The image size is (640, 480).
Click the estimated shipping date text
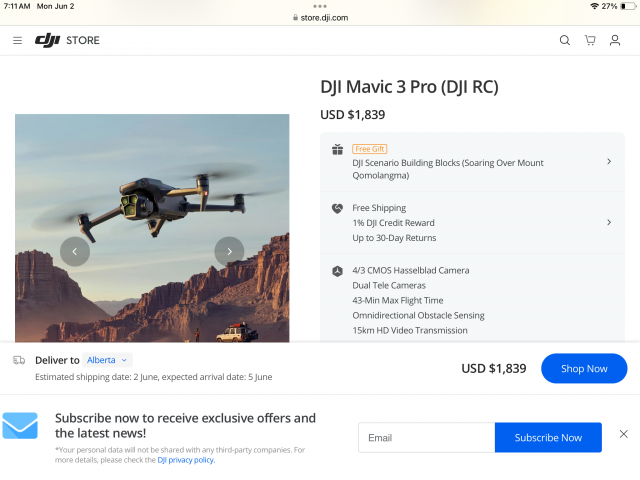153,377
